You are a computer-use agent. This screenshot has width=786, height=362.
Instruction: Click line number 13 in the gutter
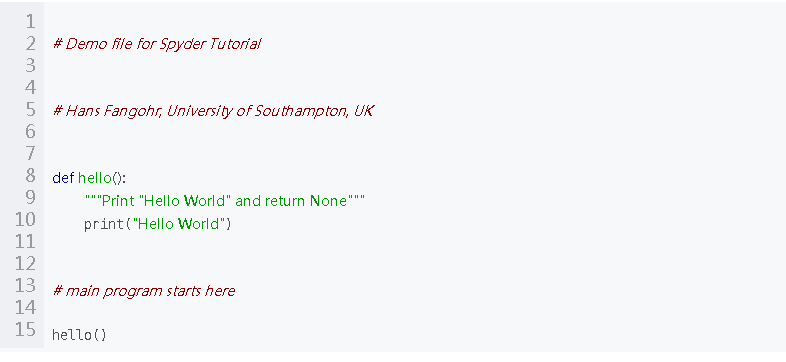pos(26,285)
